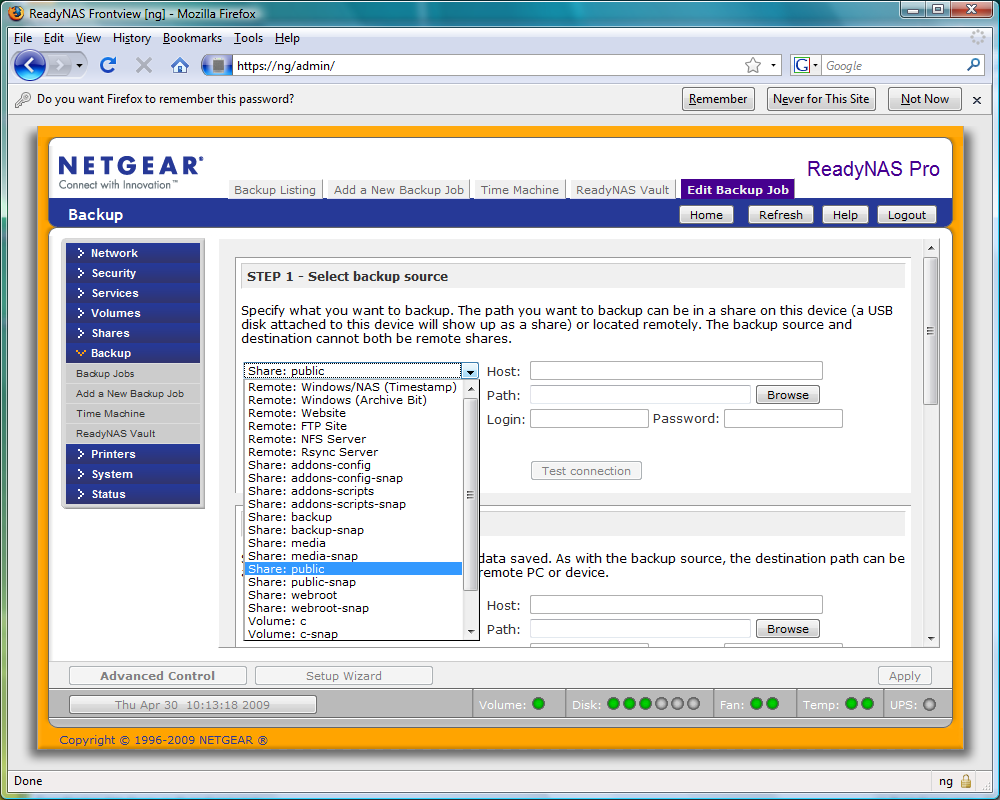Bookmark this page with star icon
Viewport: 1000px width, 800px height.
(x=753, y=65)
